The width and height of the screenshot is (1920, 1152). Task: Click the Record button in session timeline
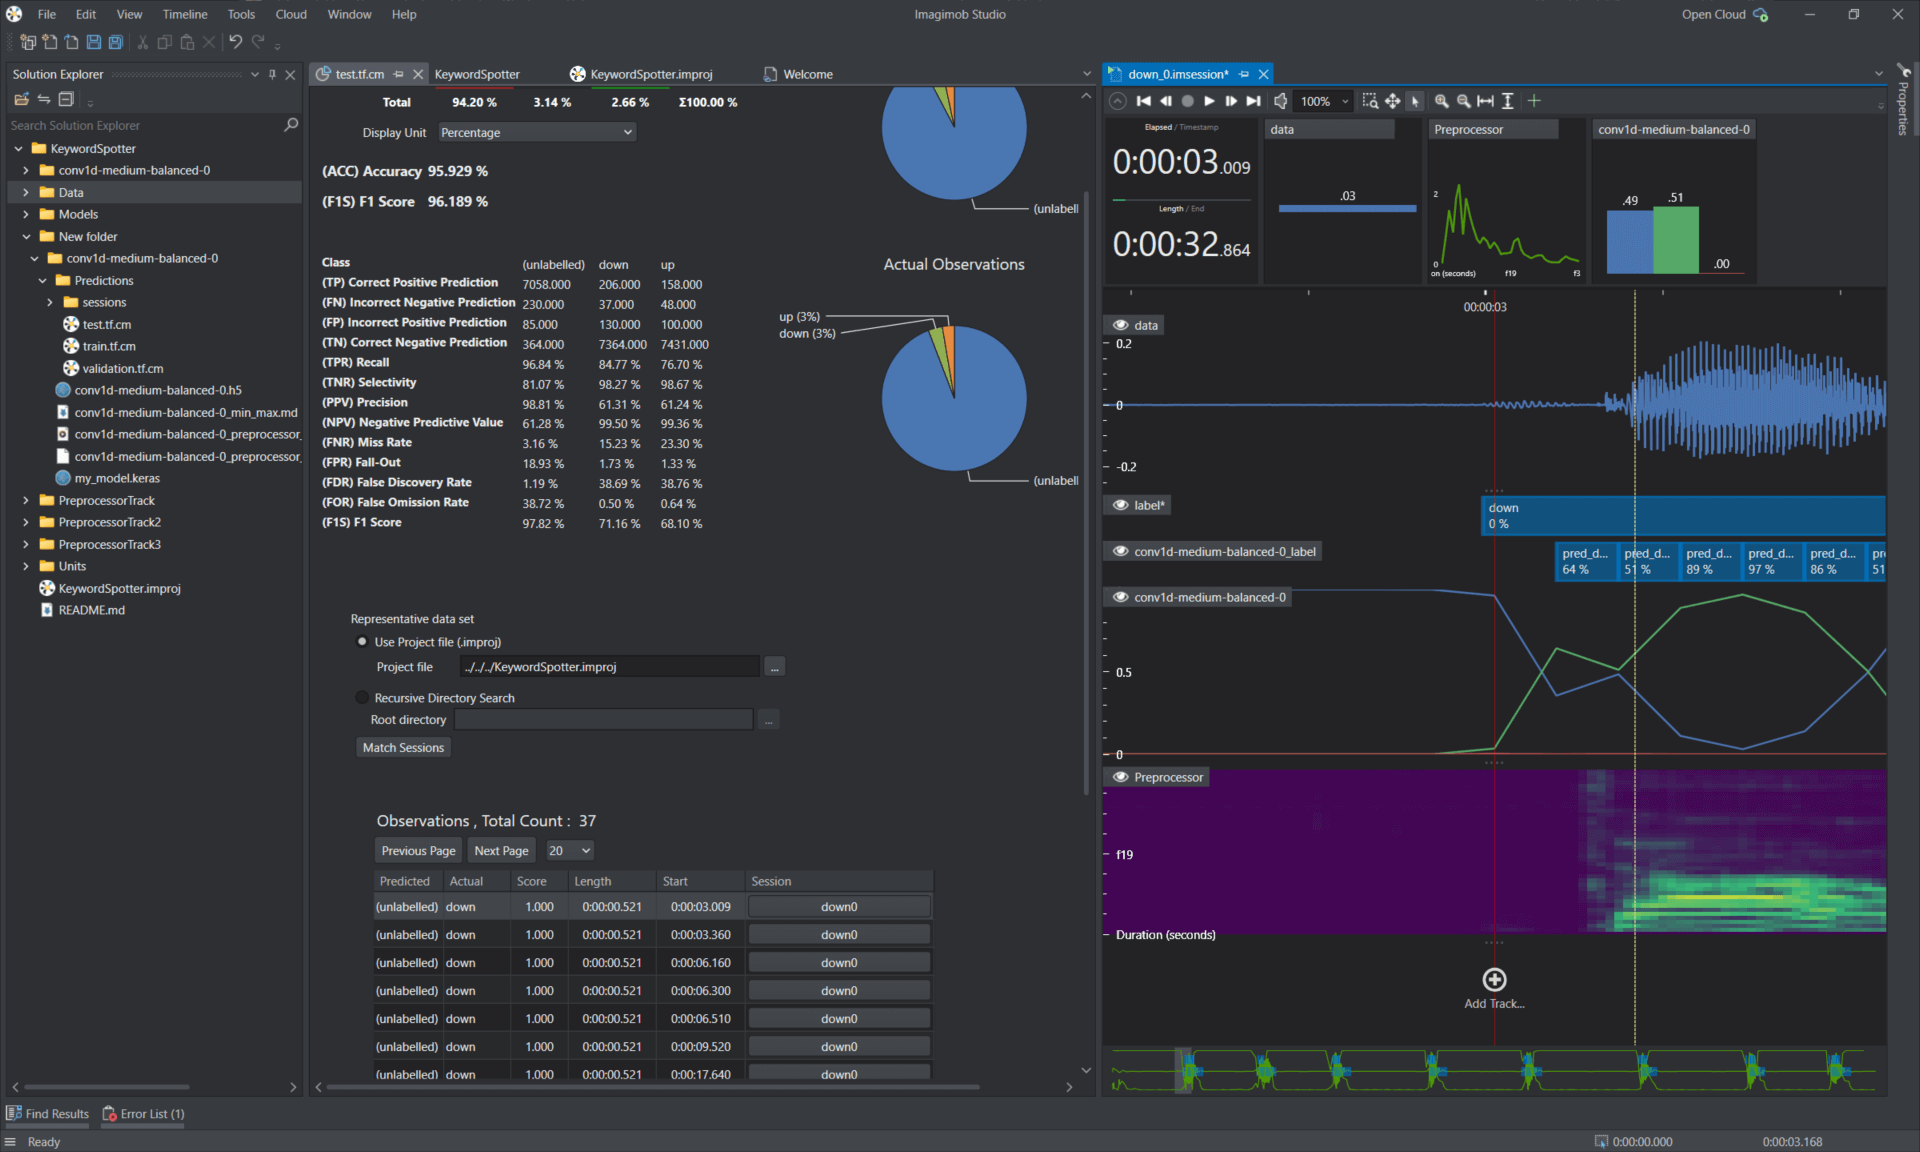tap(1187, 101)
